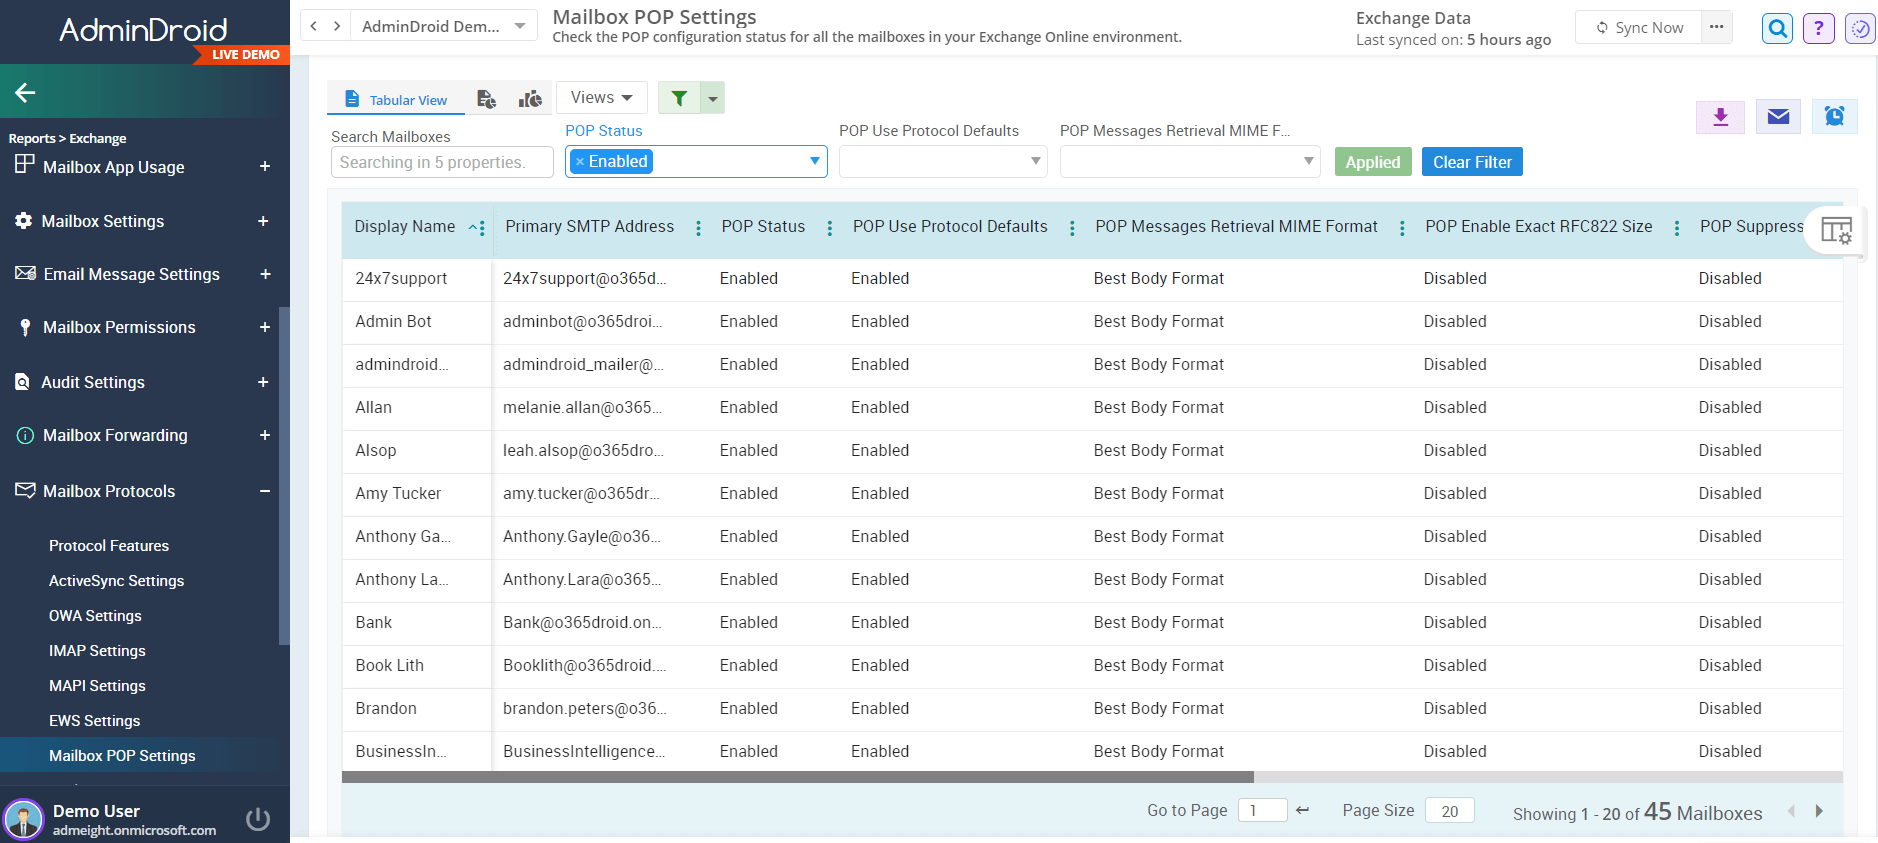Go to next page arrow
1878x843 pixels.
tap(1819, 811)
